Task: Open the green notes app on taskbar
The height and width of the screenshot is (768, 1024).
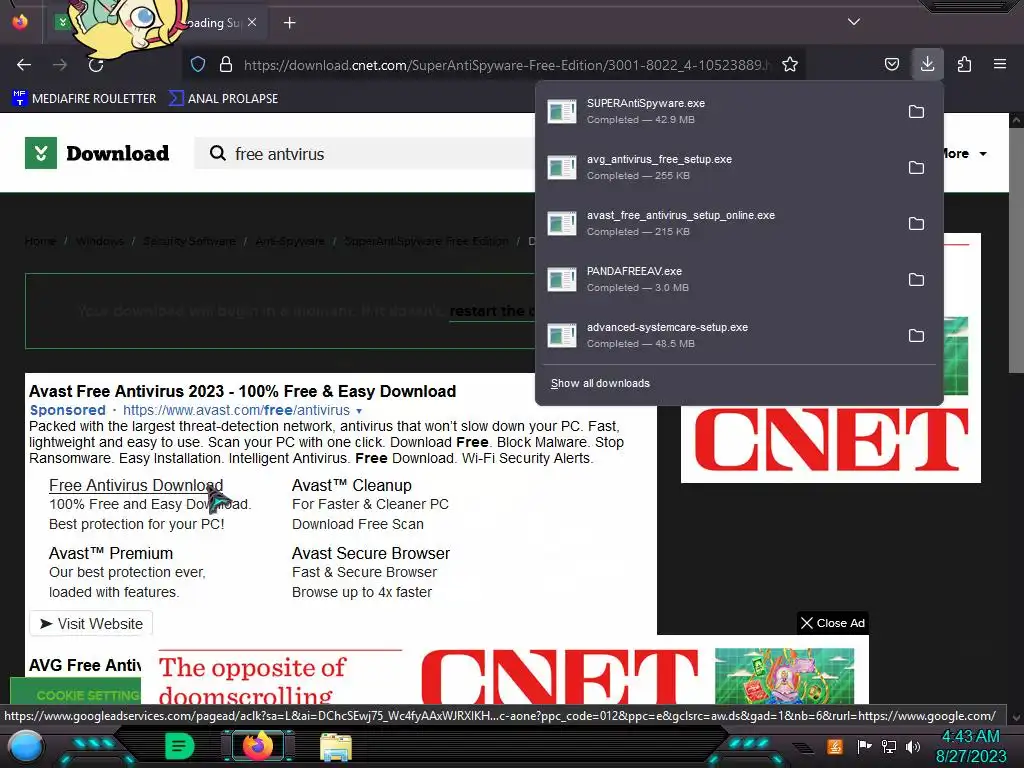Action: (x=180, y=746)
